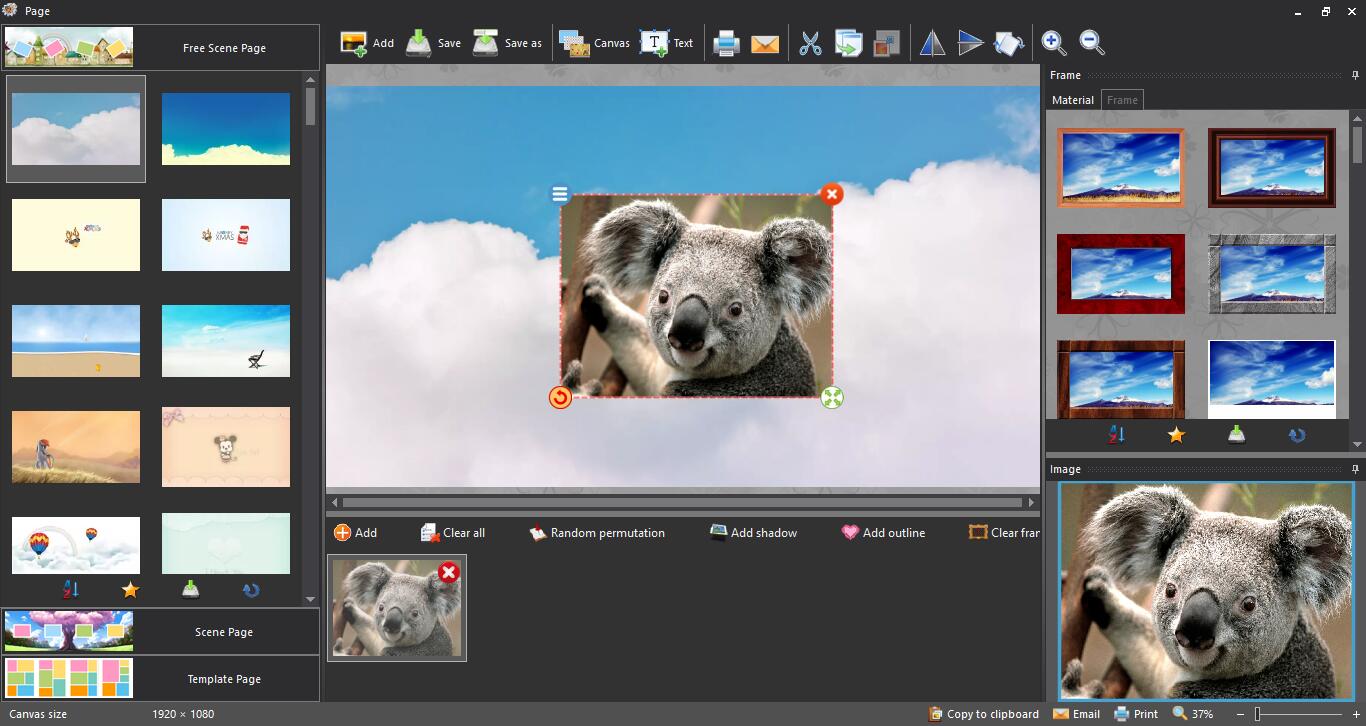Click the green resize handle on koala photo
The height and width of the screenshot is (726, 1366).
832,398
